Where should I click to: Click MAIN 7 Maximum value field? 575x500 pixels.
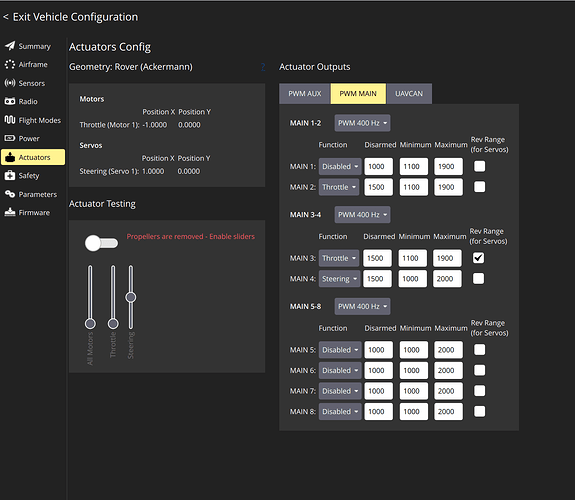(448, 391)
